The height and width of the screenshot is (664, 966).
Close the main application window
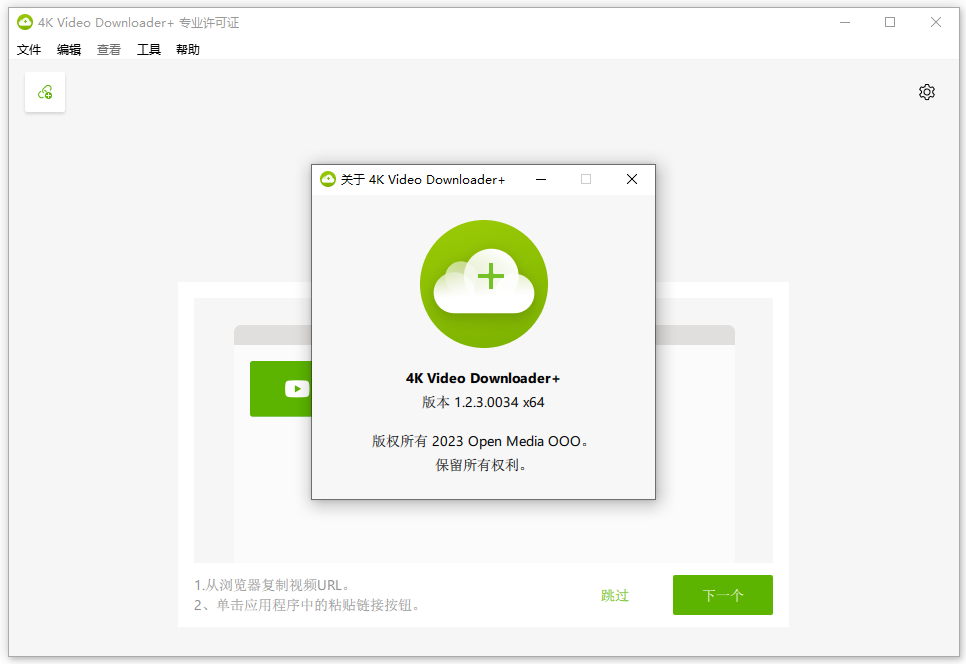[x=935, y=22]
